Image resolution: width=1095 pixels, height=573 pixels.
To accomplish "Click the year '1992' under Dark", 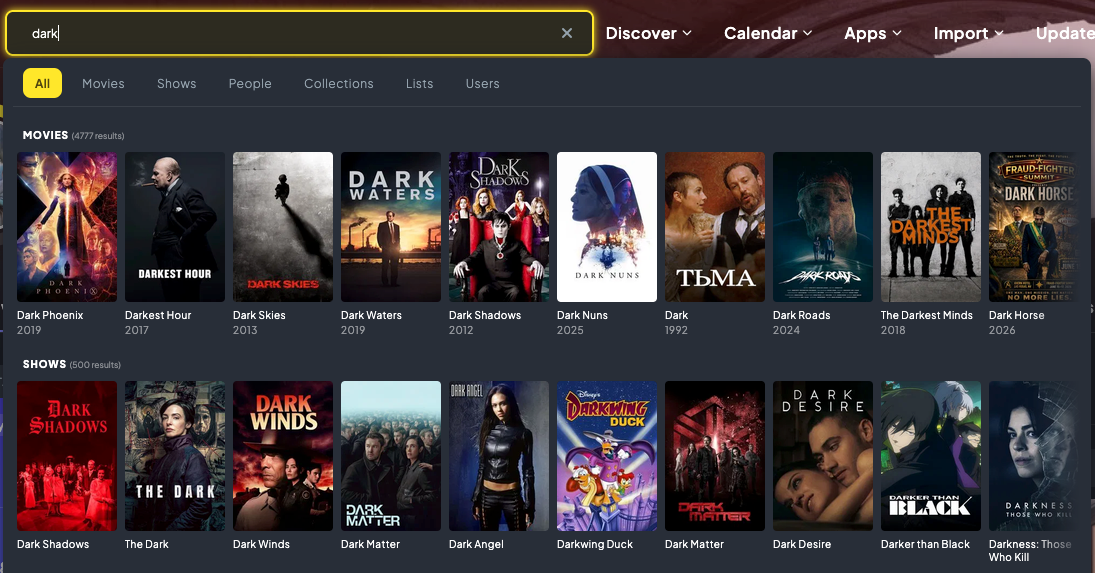I will click(676, 330).
